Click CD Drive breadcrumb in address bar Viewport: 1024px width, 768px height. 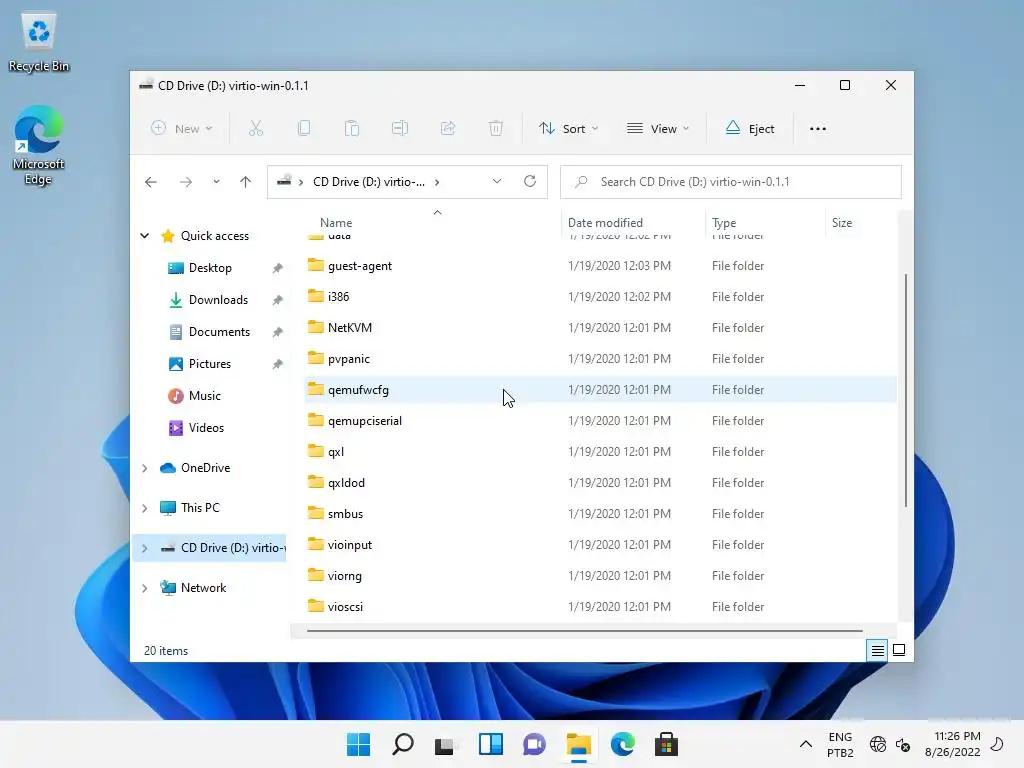click(x=369, y=182)
